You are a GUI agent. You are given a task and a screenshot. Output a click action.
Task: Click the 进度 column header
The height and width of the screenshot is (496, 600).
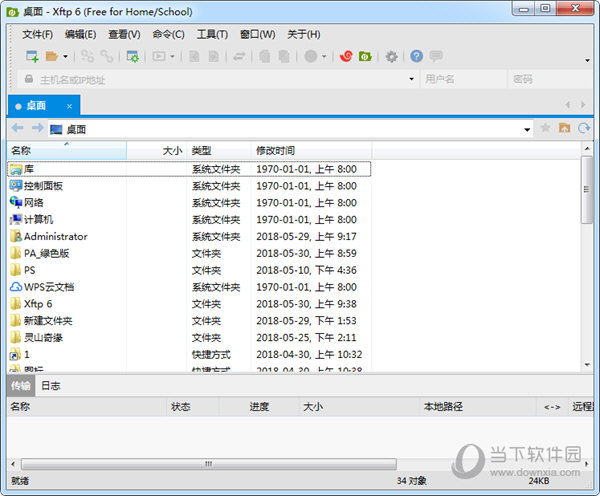pos(259,406)
